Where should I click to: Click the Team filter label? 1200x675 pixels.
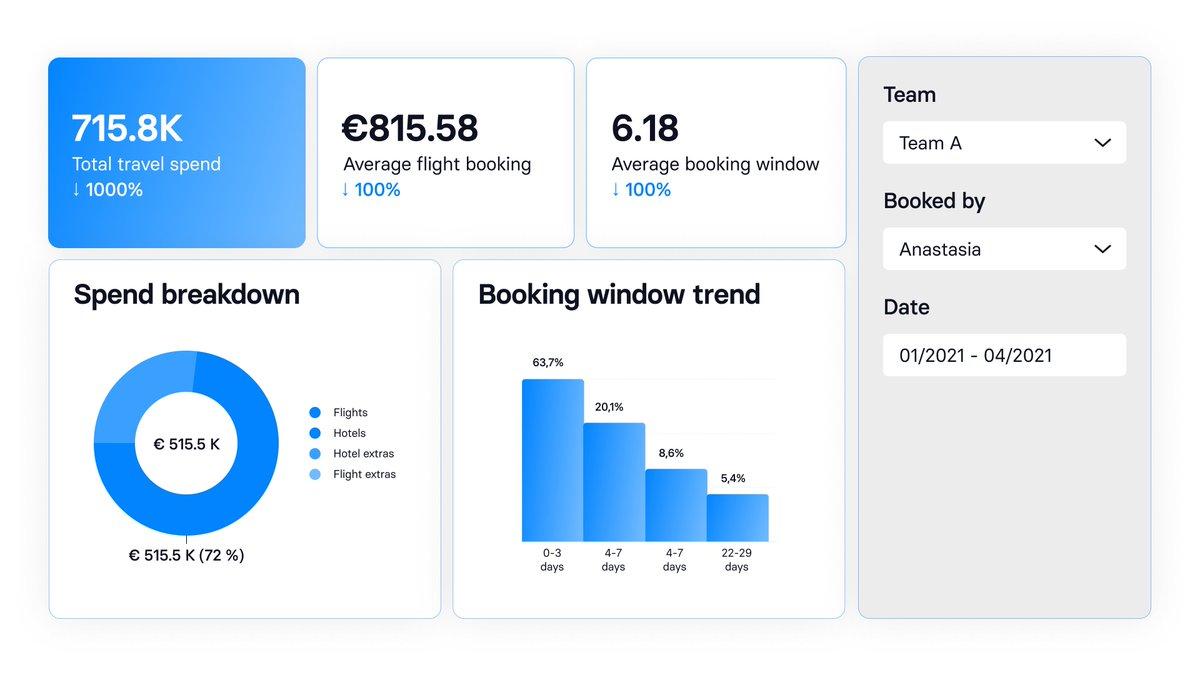coord(910,95)
